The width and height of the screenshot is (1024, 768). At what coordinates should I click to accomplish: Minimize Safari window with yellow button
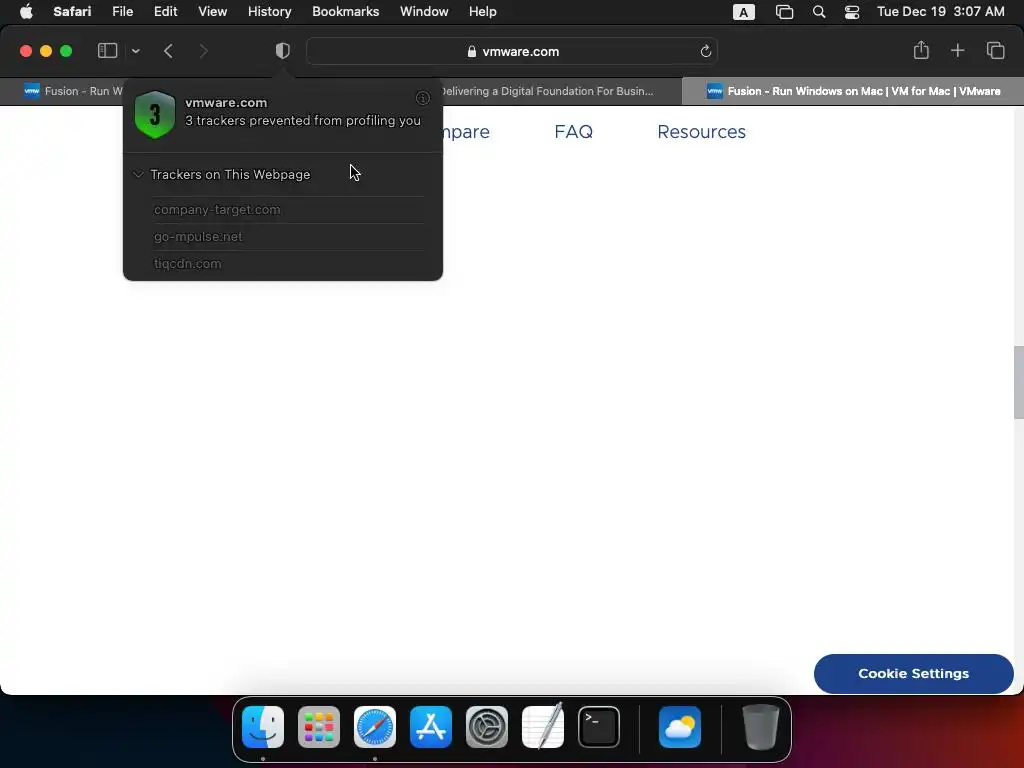click(46, 51)
